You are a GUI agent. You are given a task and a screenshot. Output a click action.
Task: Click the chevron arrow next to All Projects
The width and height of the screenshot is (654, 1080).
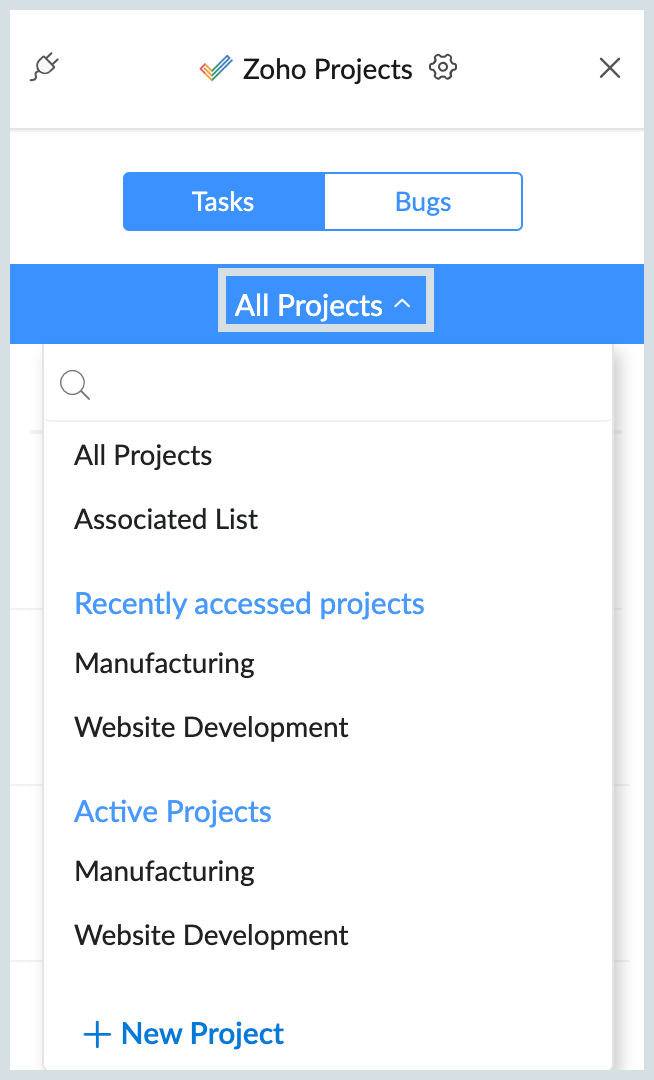click(402, 304)
